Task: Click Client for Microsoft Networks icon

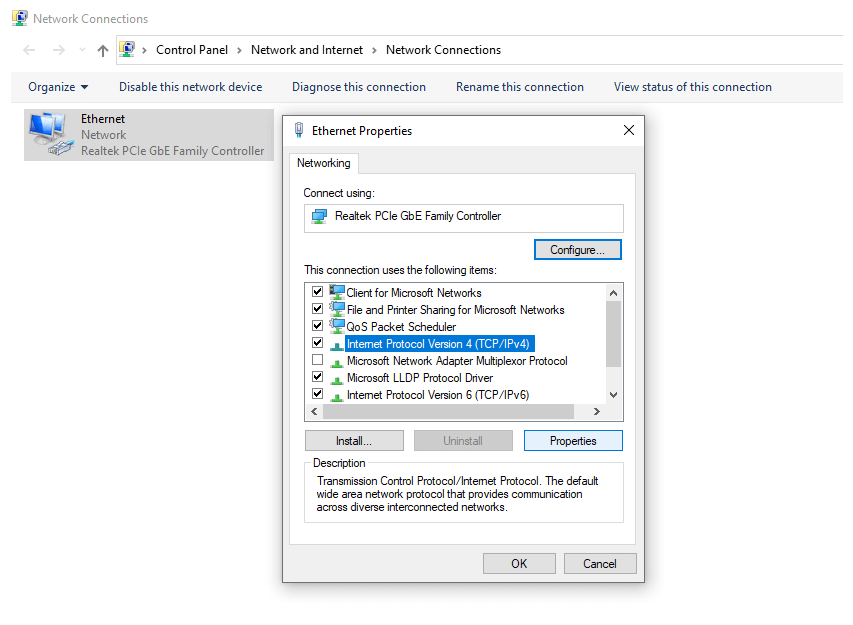Action: click(x=337, y=292)
